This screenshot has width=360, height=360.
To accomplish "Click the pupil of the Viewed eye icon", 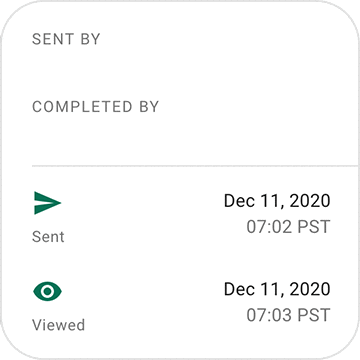I will (x=48, y=291).
